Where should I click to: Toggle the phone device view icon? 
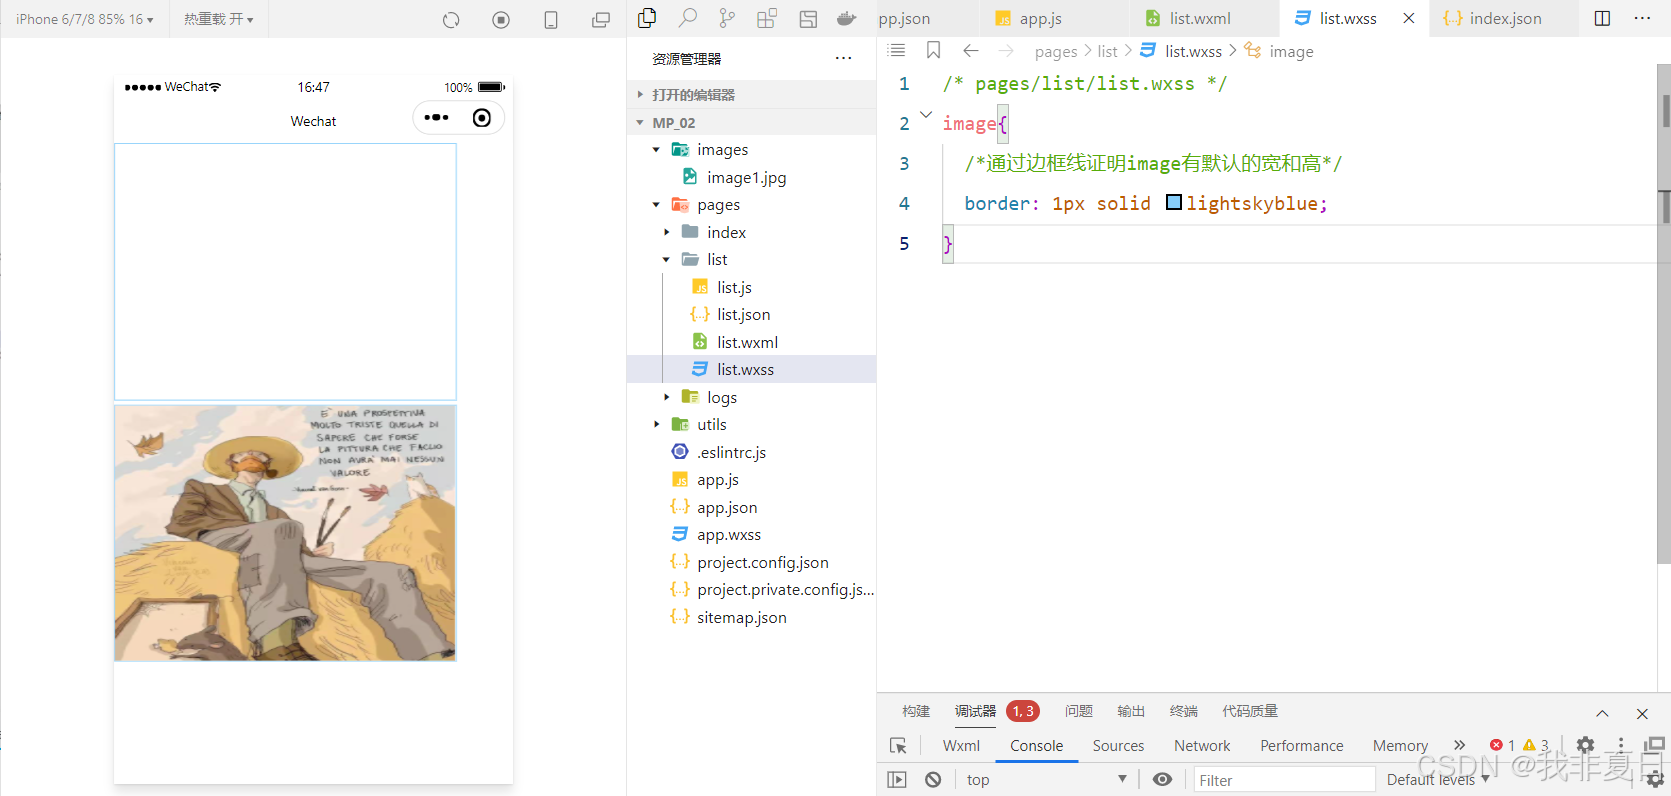coord(551,19)
